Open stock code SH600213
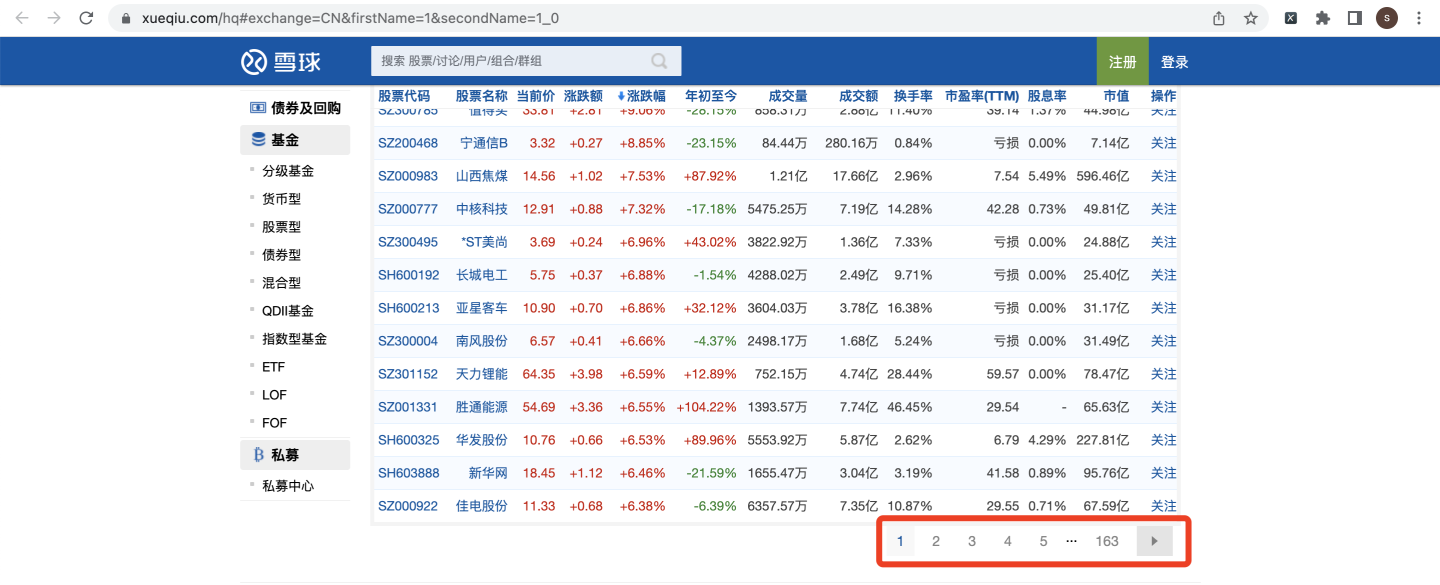 [408, 308]
